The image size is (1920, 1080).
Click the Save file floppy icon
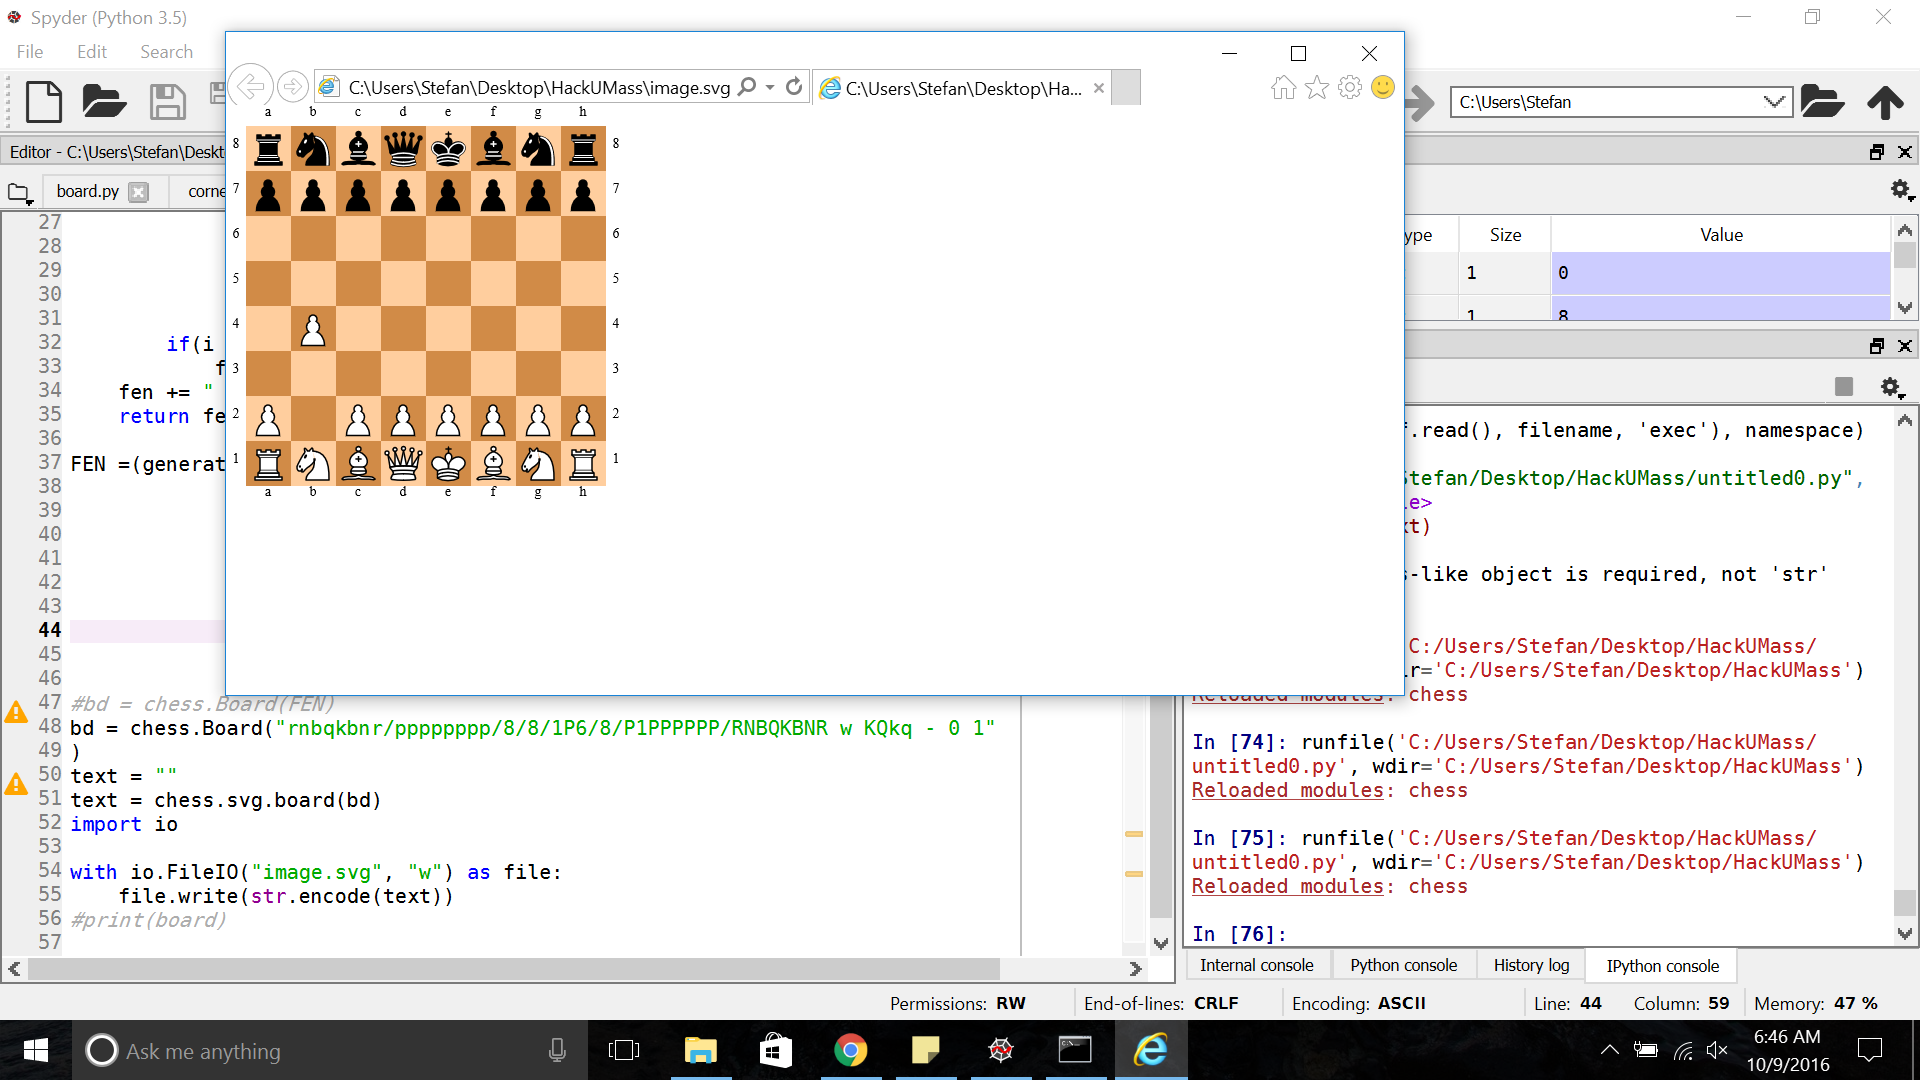click(x=167, y=102)
